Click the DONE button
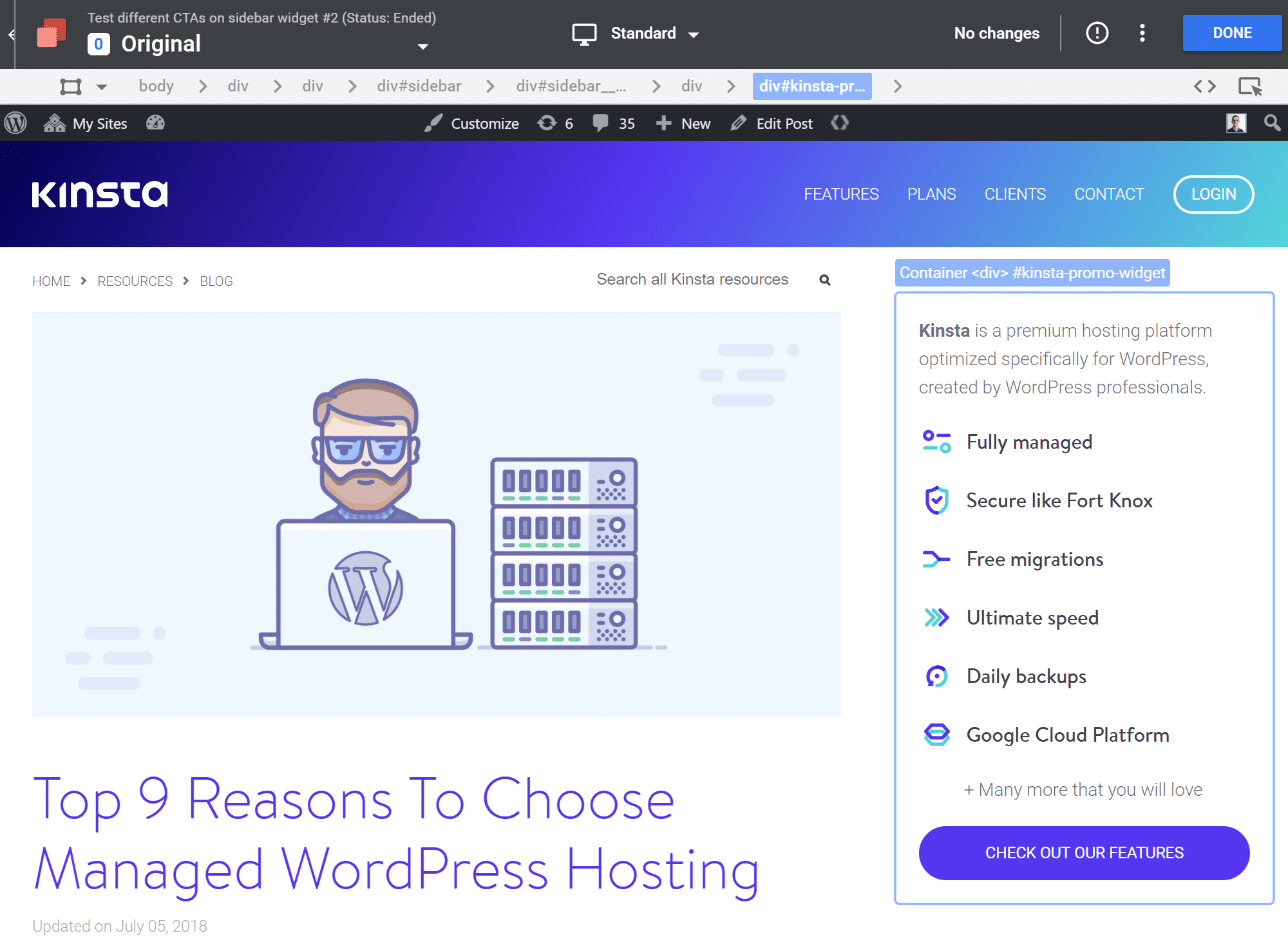 click(x=1232, y=33)
